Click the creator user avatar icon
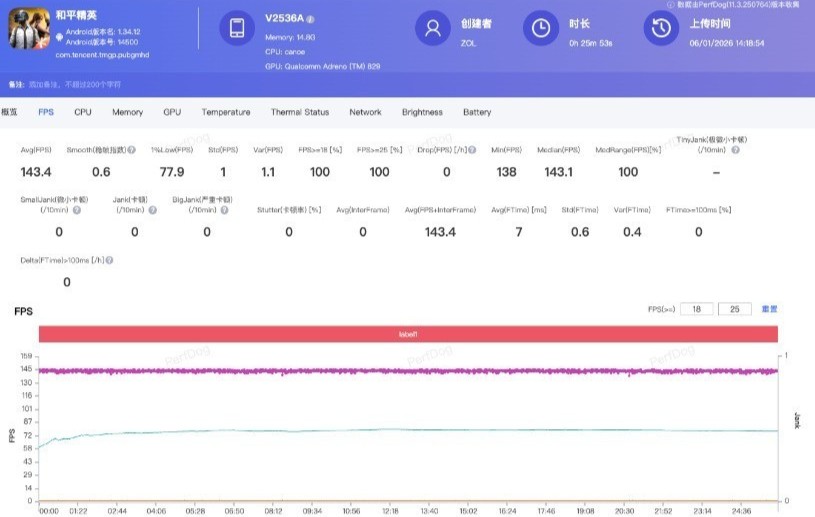The height and width of the screenshot is (517, 815). tap(432, 28)
